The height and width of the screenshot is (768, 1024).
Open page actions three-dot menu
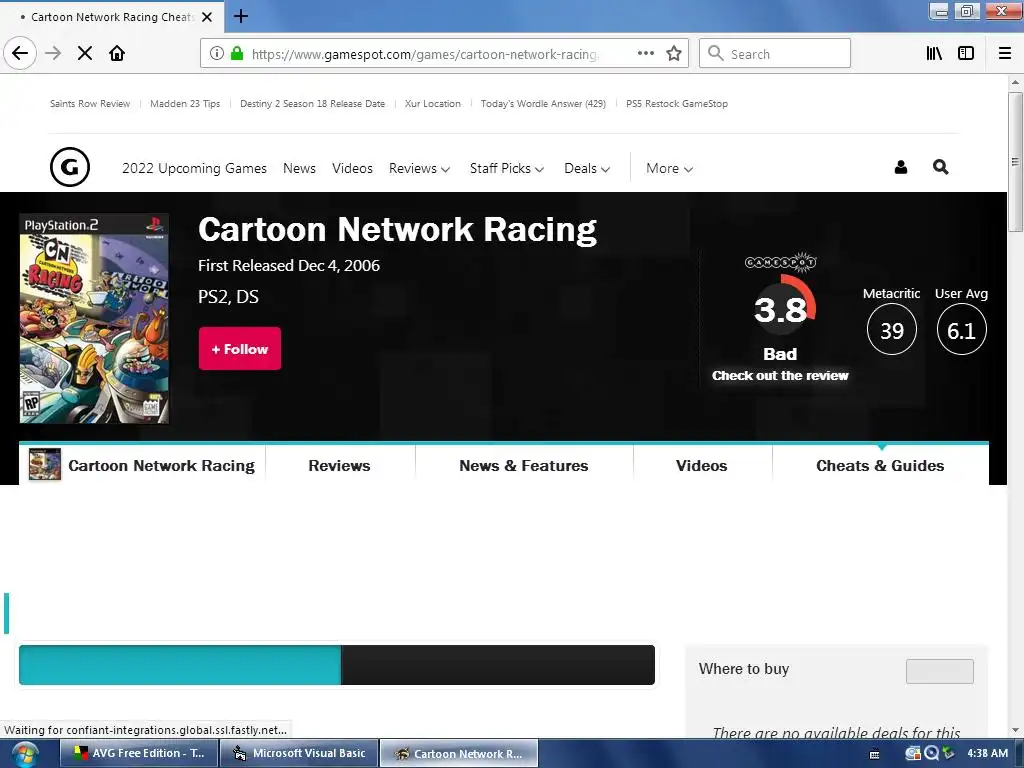coord(645,53)
